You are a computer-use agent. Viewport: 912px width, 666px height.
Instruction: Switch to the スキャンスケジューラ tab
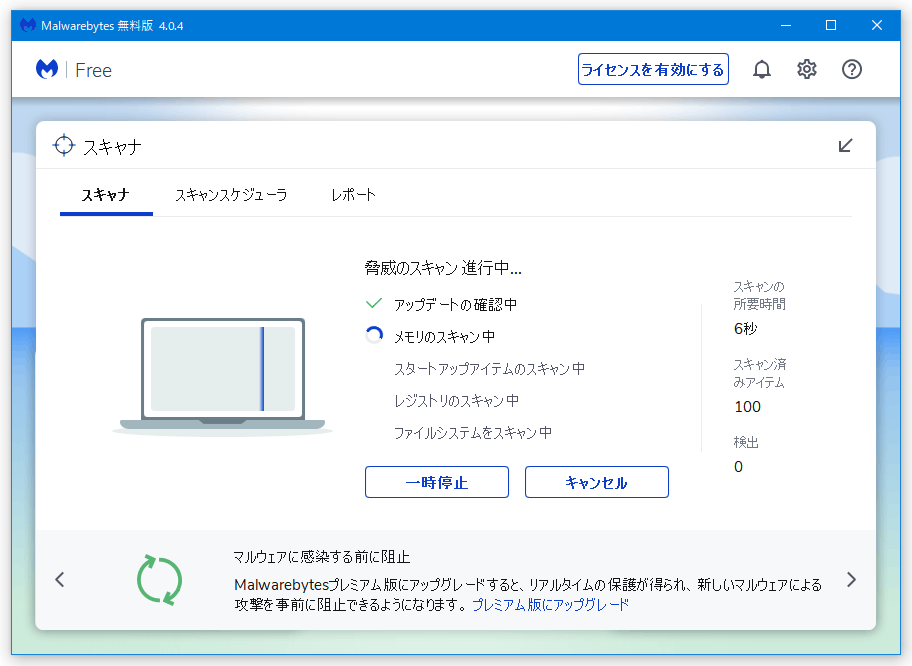click(231, 195)
